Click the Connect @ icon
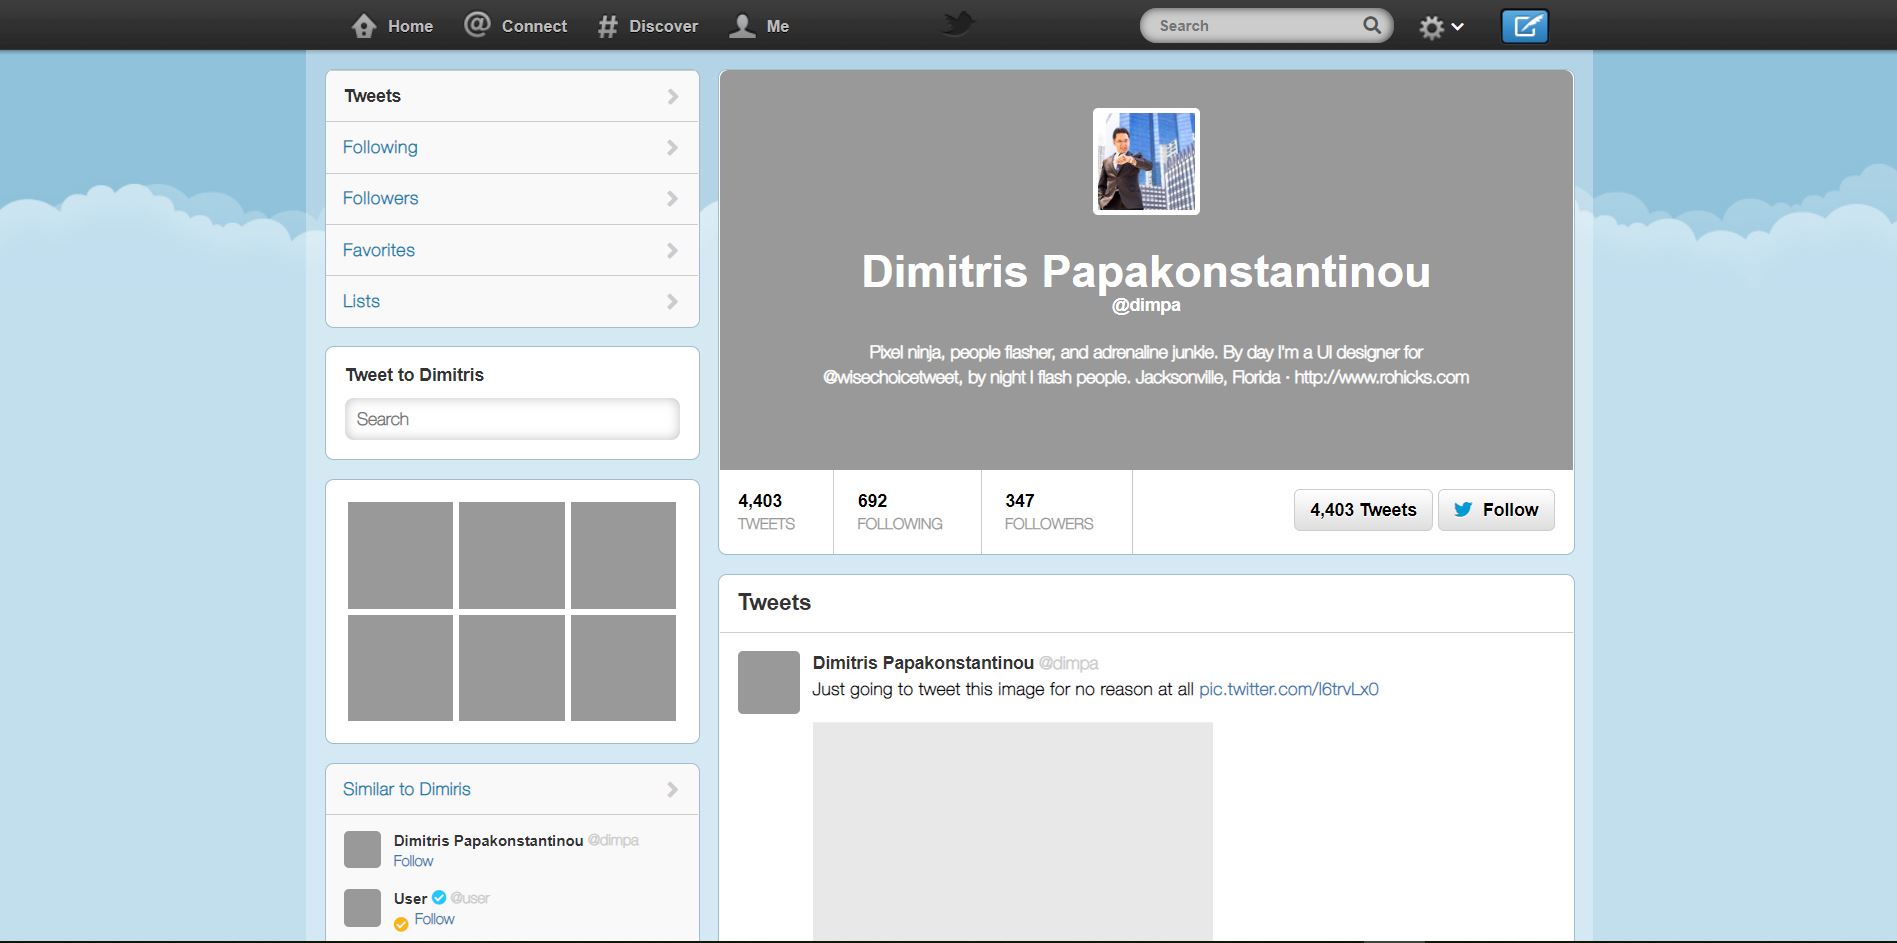Screen dimensions: 1897x943 [477, 25]
